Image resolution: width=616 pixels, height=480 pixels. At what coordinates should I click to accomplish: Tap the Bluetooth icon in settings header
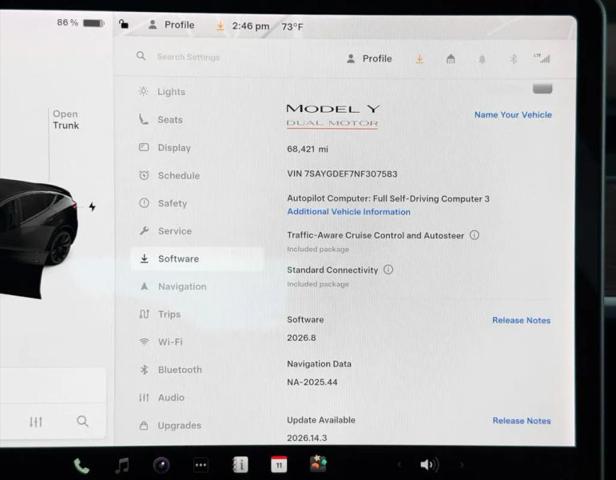click(x=513, y=59)
